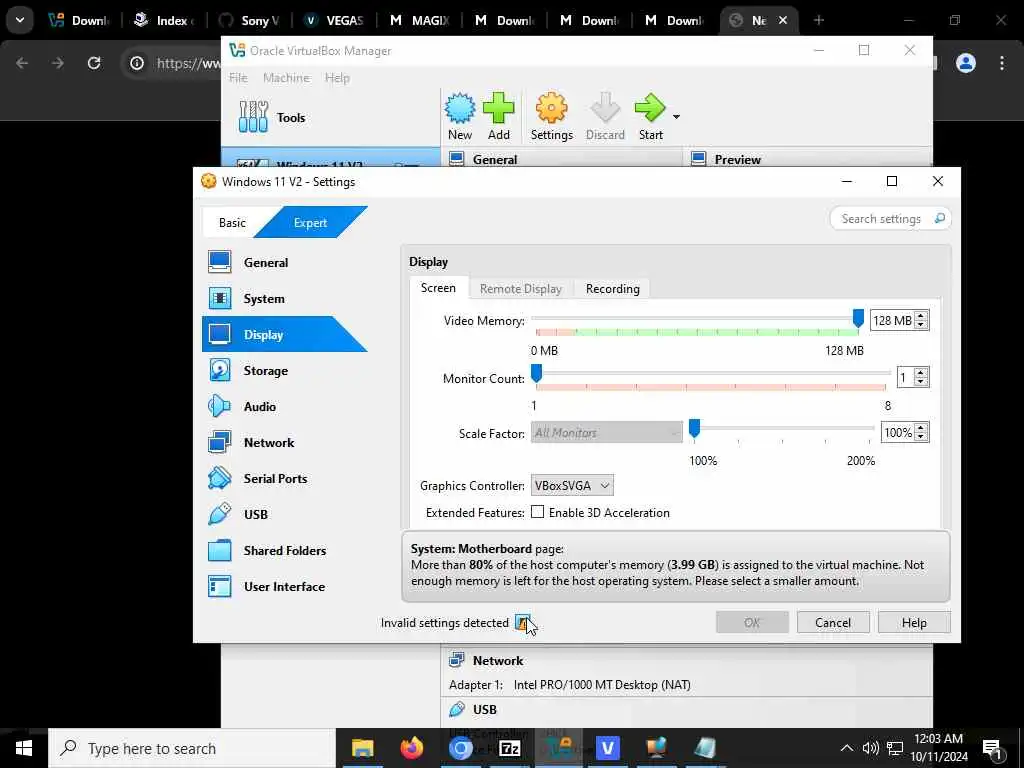Click New in VirtualBox Manager toolbar
Image resolution: width=1024 pixels, height=768 pixels.
pos(460,117)
